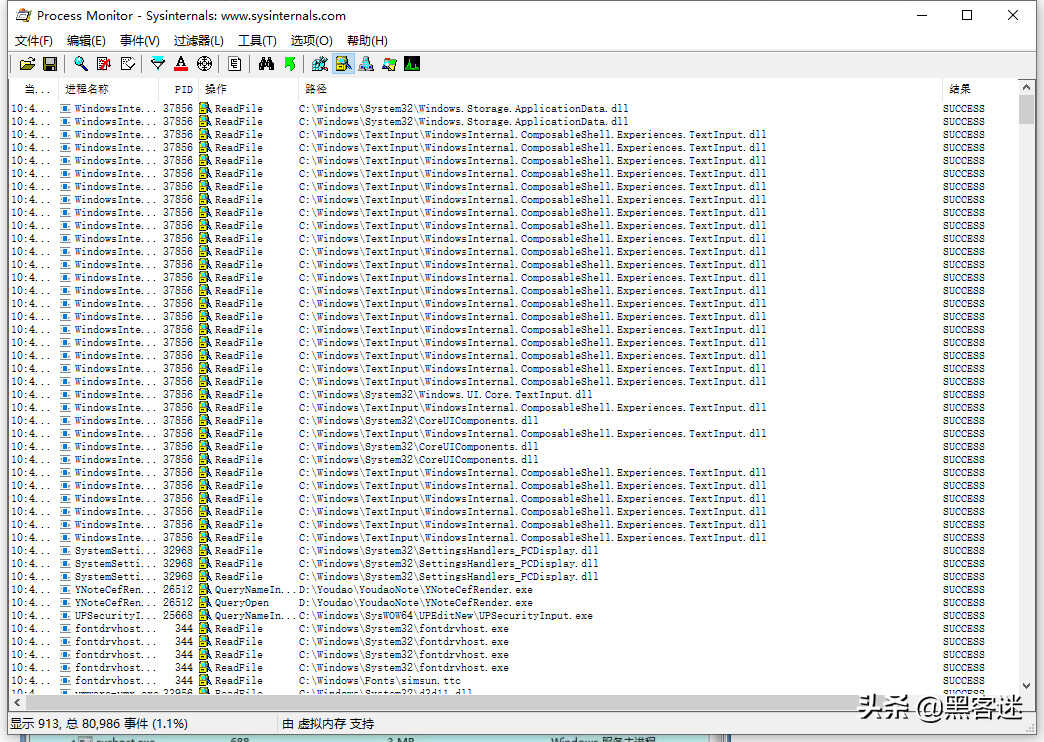Open the 工具(T) menu

pyautogui.click(x=257, y=41)
